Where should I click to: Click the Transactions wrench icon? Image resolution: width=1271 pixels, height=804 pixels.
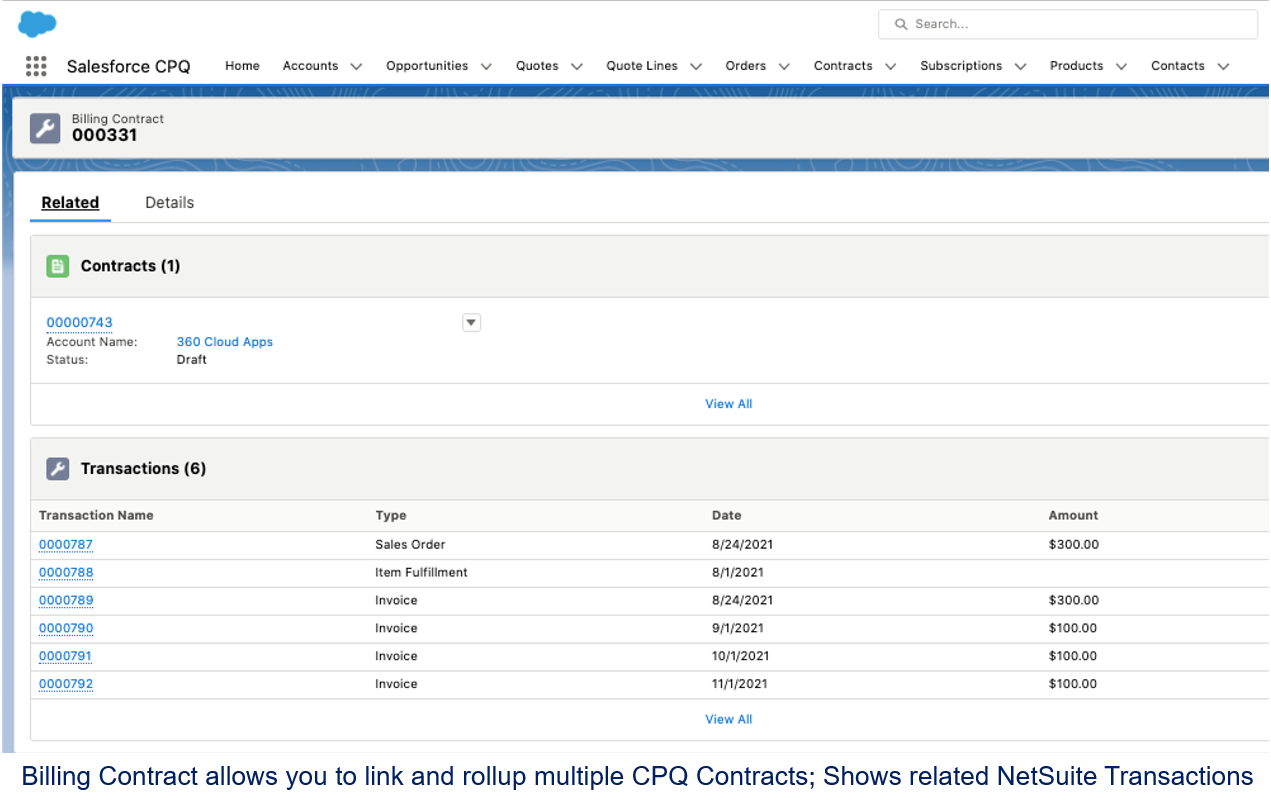point(58,469)
